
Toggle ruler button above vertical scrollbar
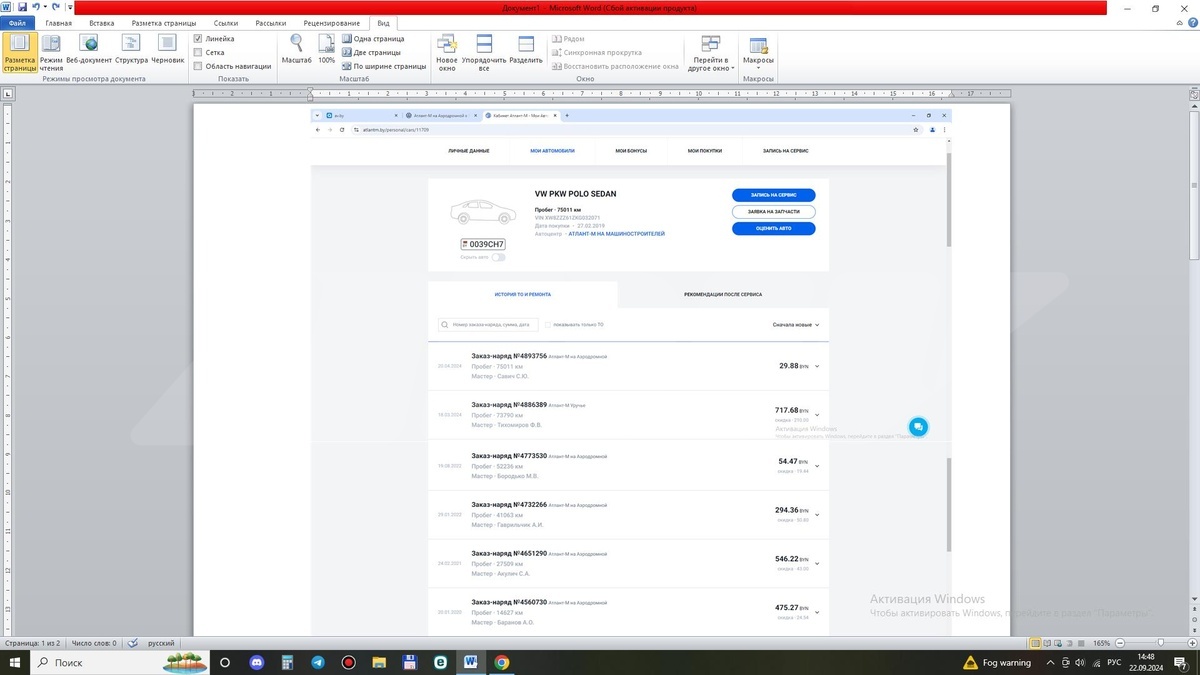[x=1193, y=93]
